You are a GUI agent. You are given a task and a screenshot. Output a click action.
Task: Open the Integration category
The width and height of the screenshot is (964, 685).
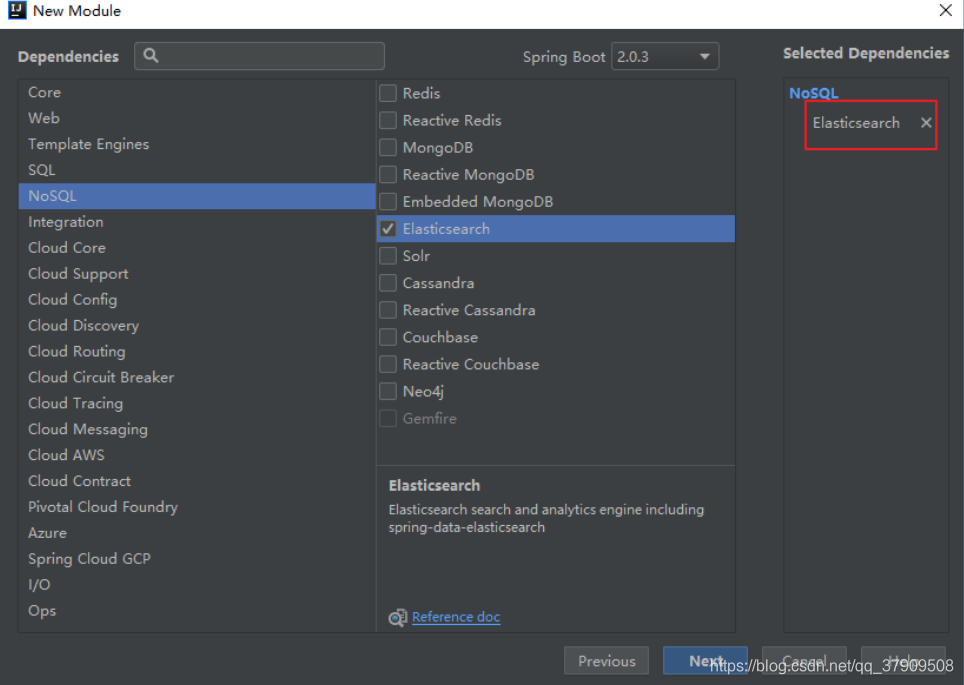point(197,222)
